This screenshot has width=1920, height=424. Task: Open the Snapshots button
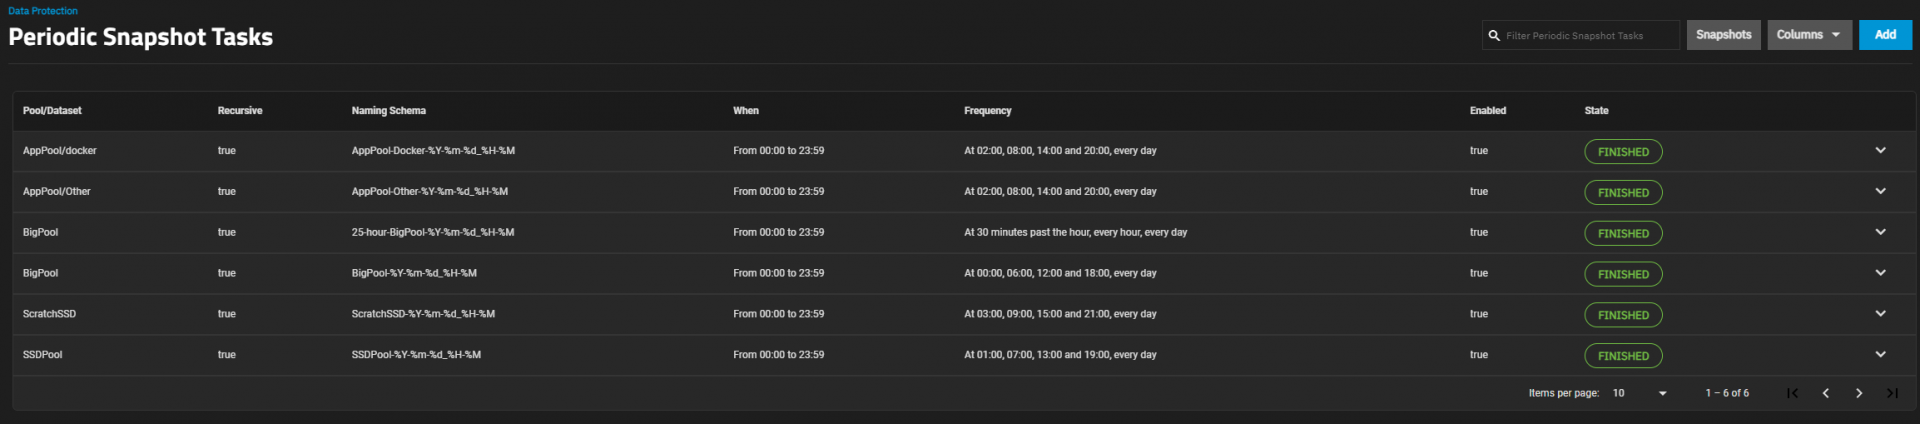[1723, 35]
